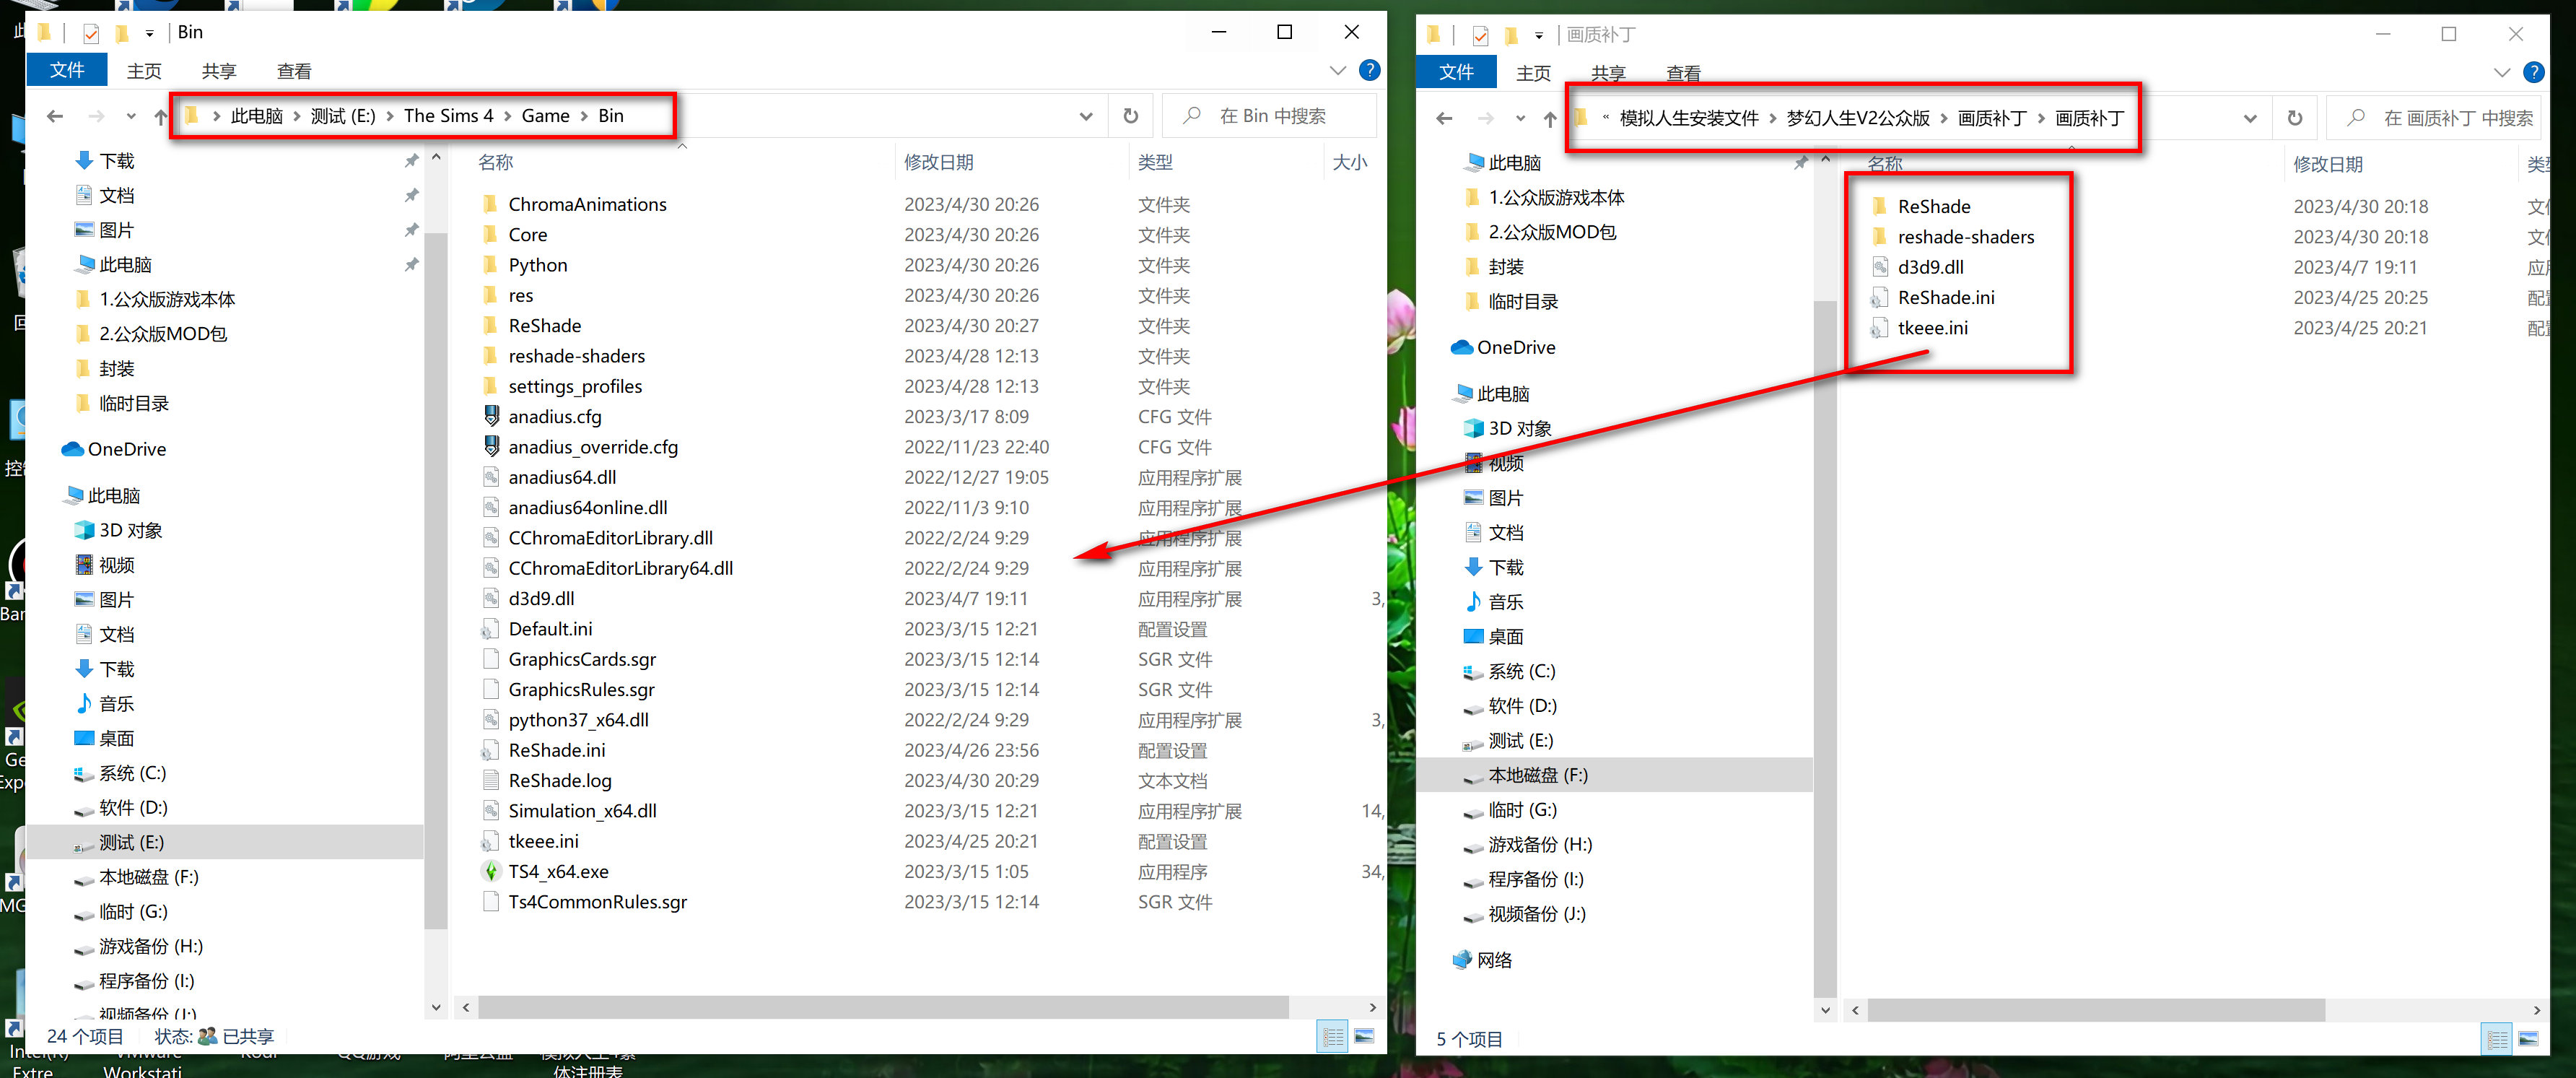Click the OneDrive cloud icon in the right sidebar

tap(1461, 347)
